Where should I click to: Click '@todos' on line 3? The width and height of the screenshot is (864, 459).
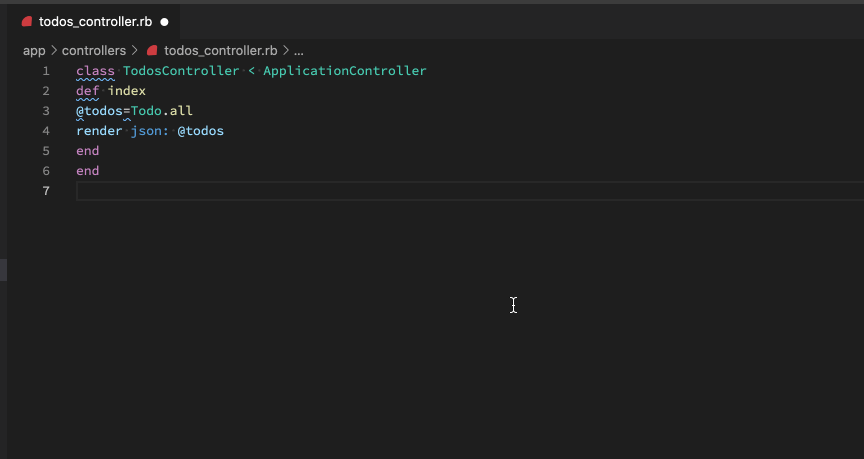[99, 111]
